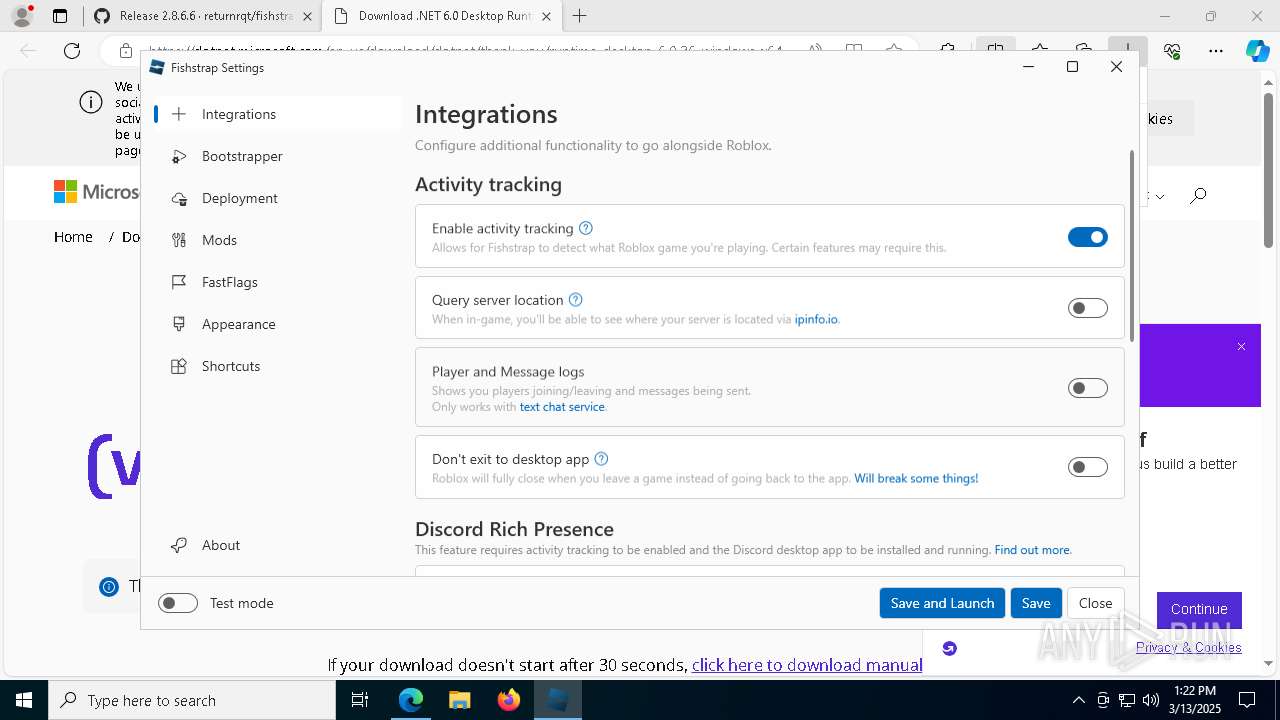The width and height of the screenshot is (1280, 720).
Task: Show hidden system tray icons
Action: (1078, 700)
